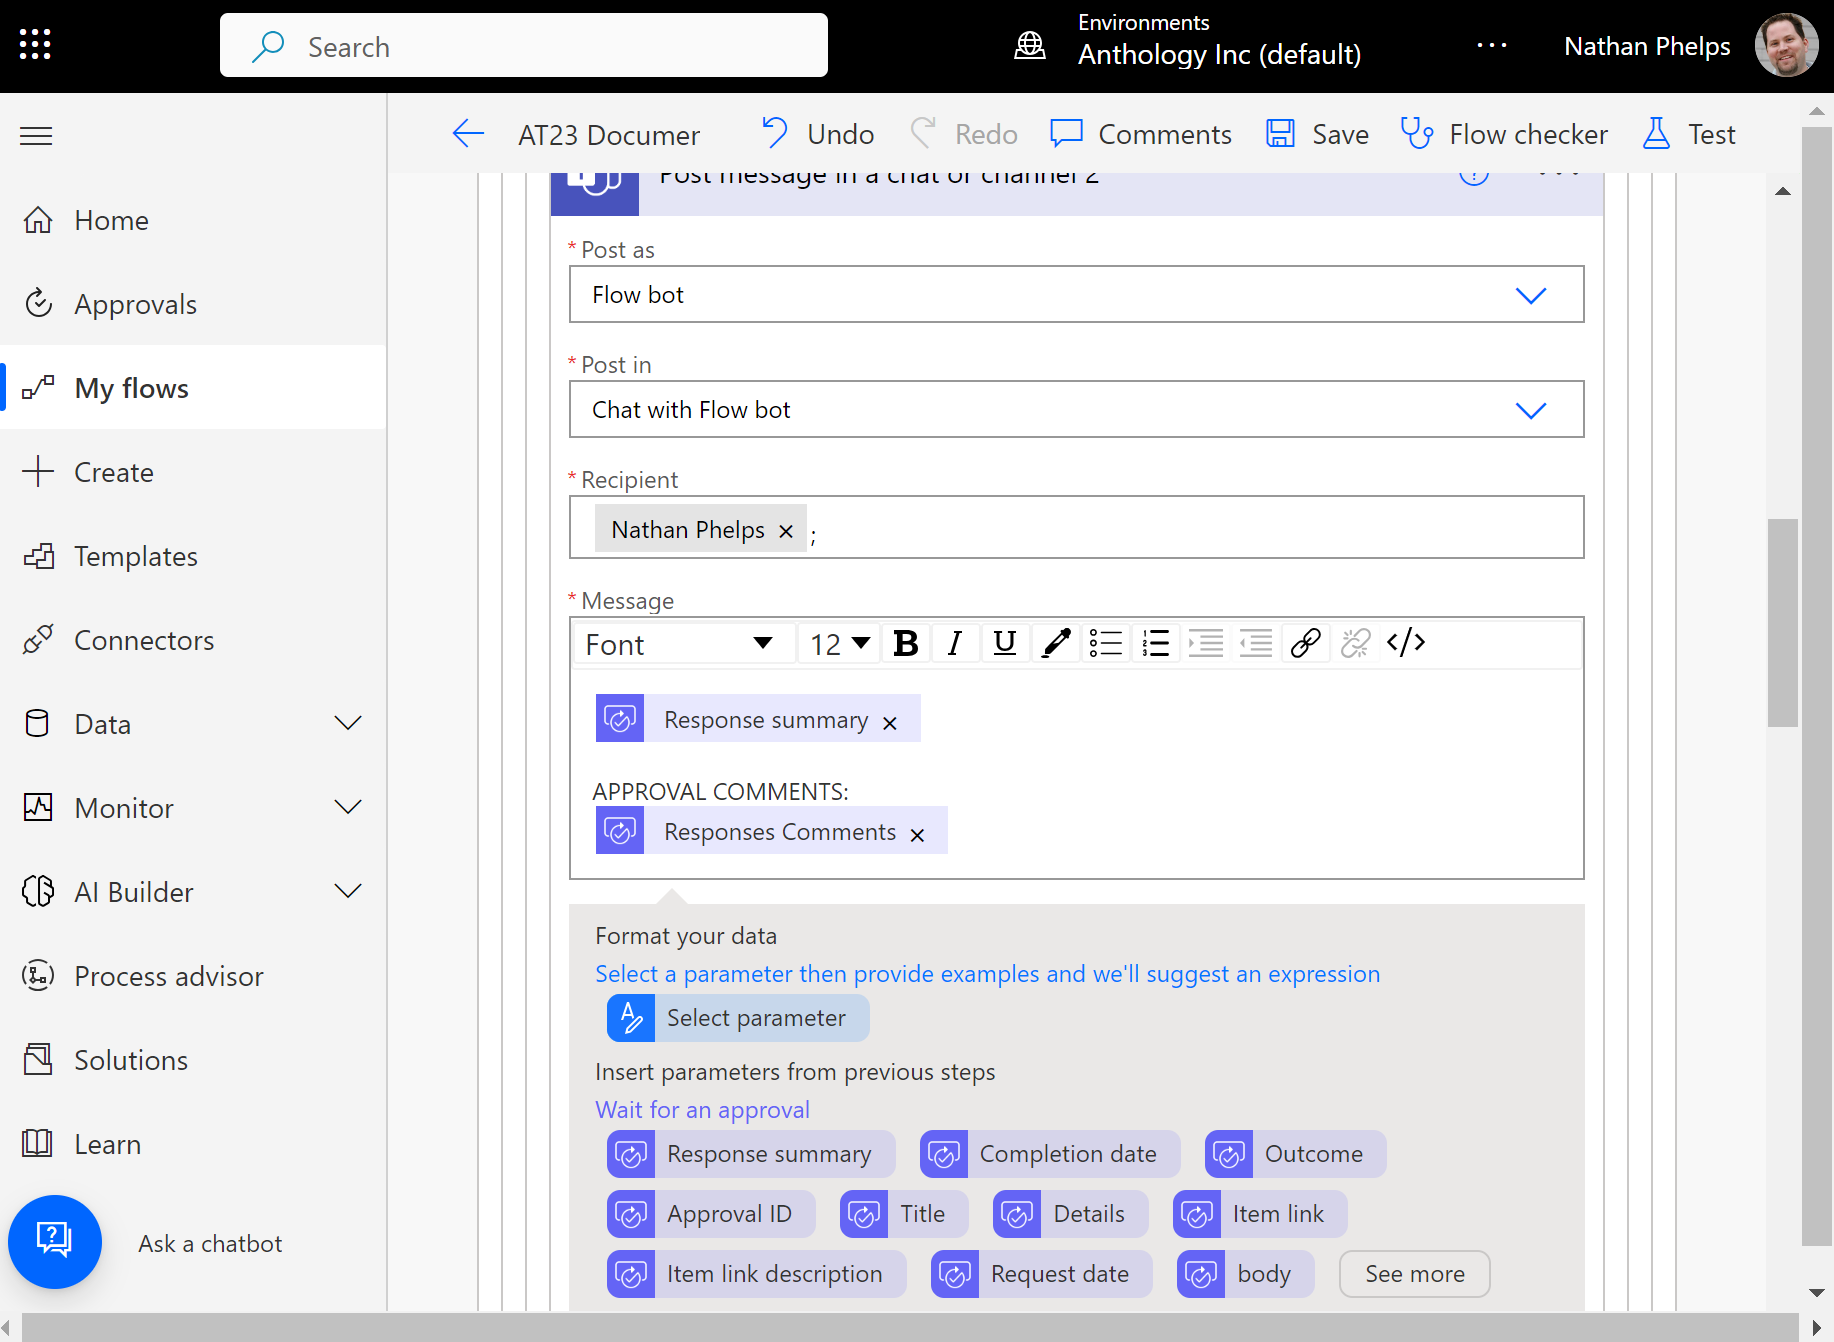1834x1342 pixels.
Task: Go to Home in the sidebar
Action: click(194, 220)
